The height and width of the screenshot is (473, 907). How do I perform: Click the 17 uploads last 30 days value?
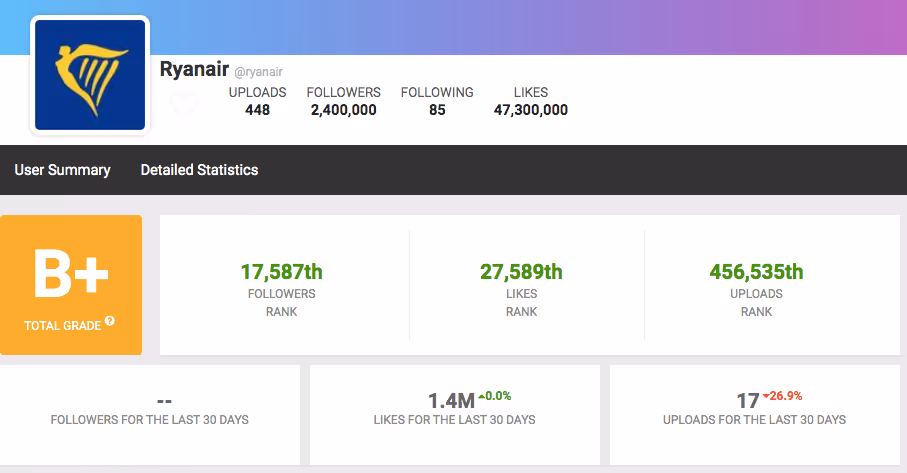click(748, 401)
